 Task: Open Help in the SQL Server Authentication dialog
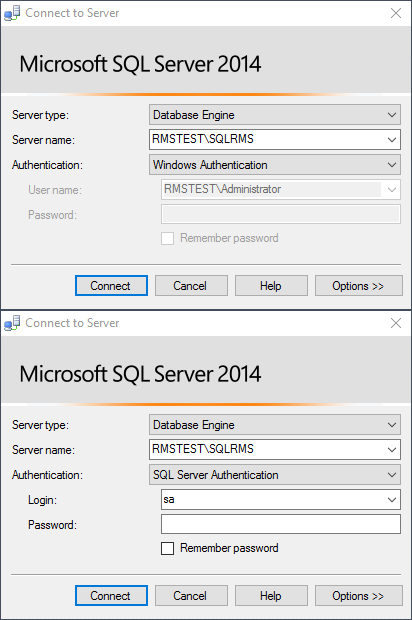(271, 595)
